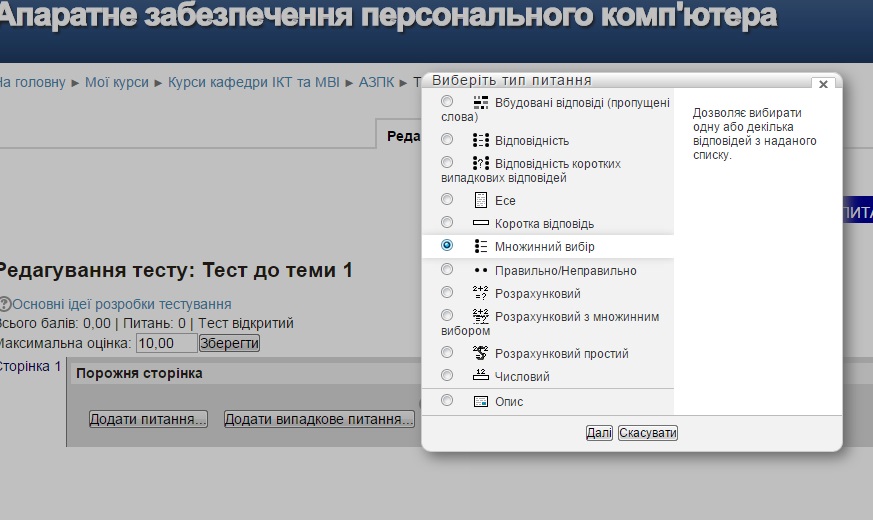
Task: Click the Есе label text
Action: click(x=505, y=200)
